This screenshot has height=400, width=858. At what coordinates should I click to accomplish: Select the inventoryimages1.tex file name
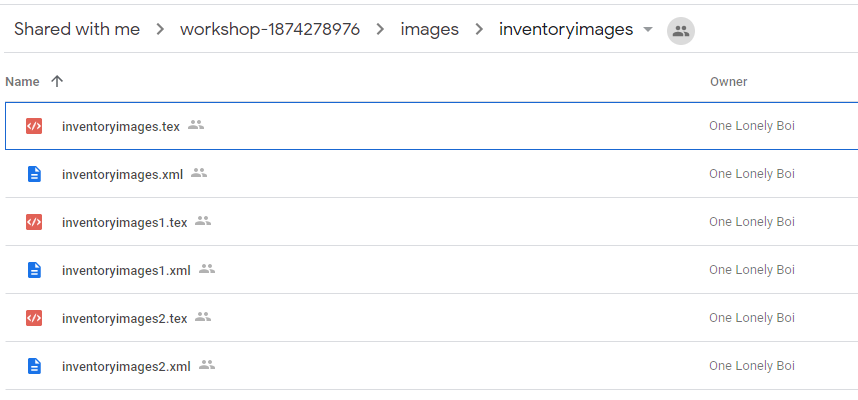tap(124, 222)
